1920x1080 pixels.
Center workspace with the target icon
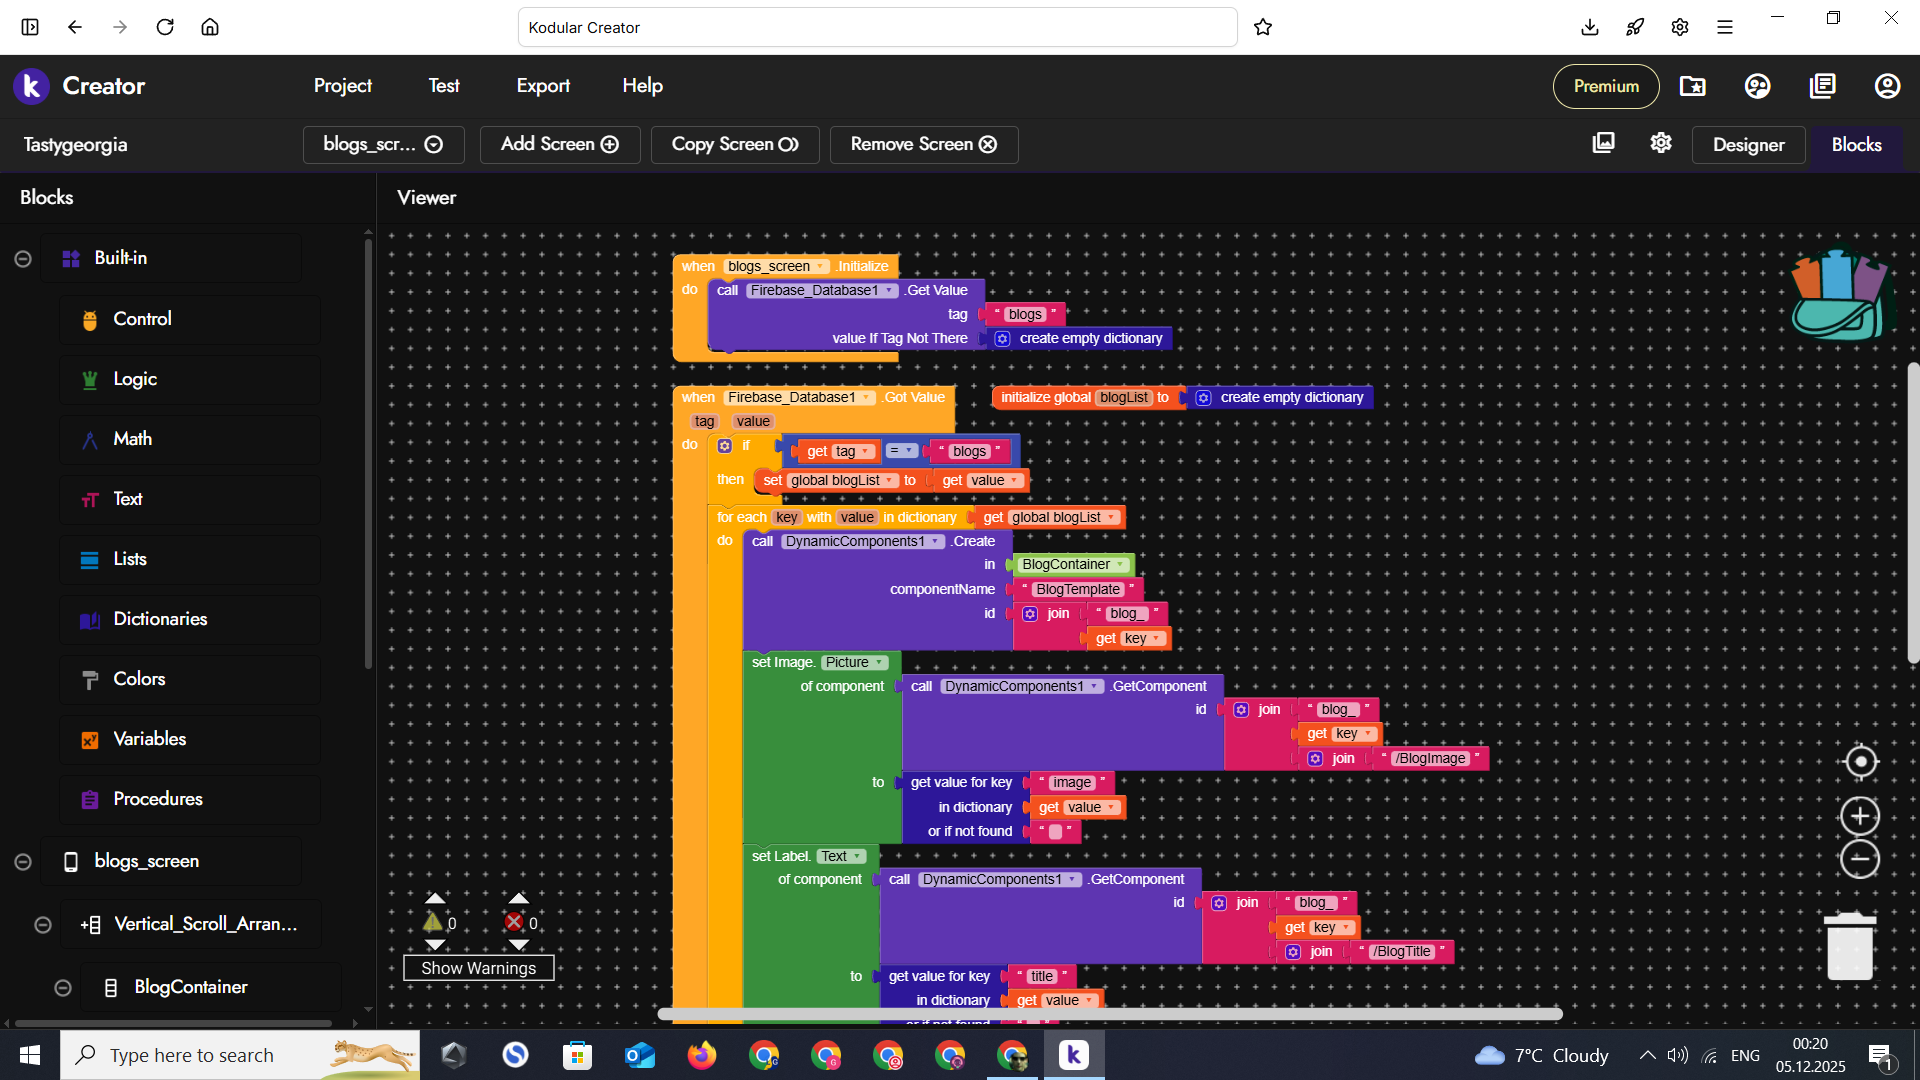click(1860, 762)
